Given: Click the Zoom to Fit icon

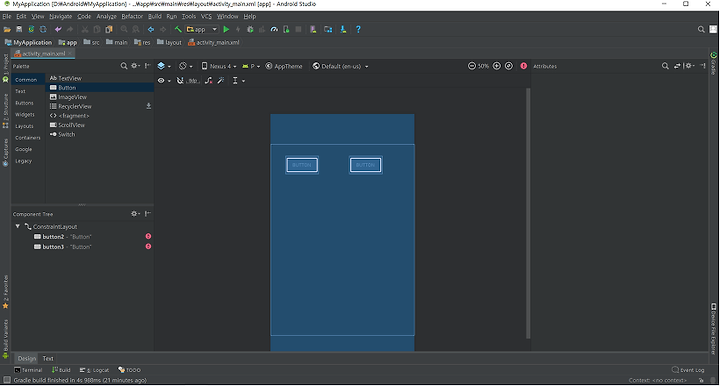Looking at the screenshot, I should click(x=509, y=66).
